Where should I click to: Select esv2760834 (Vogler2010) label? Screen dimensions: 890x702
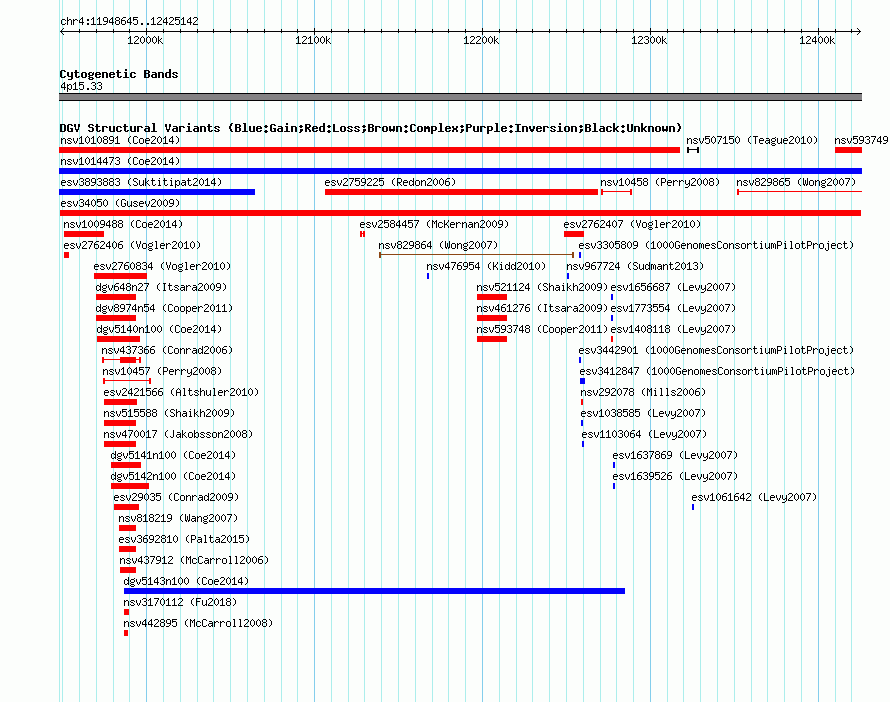(x=162, y=266)
